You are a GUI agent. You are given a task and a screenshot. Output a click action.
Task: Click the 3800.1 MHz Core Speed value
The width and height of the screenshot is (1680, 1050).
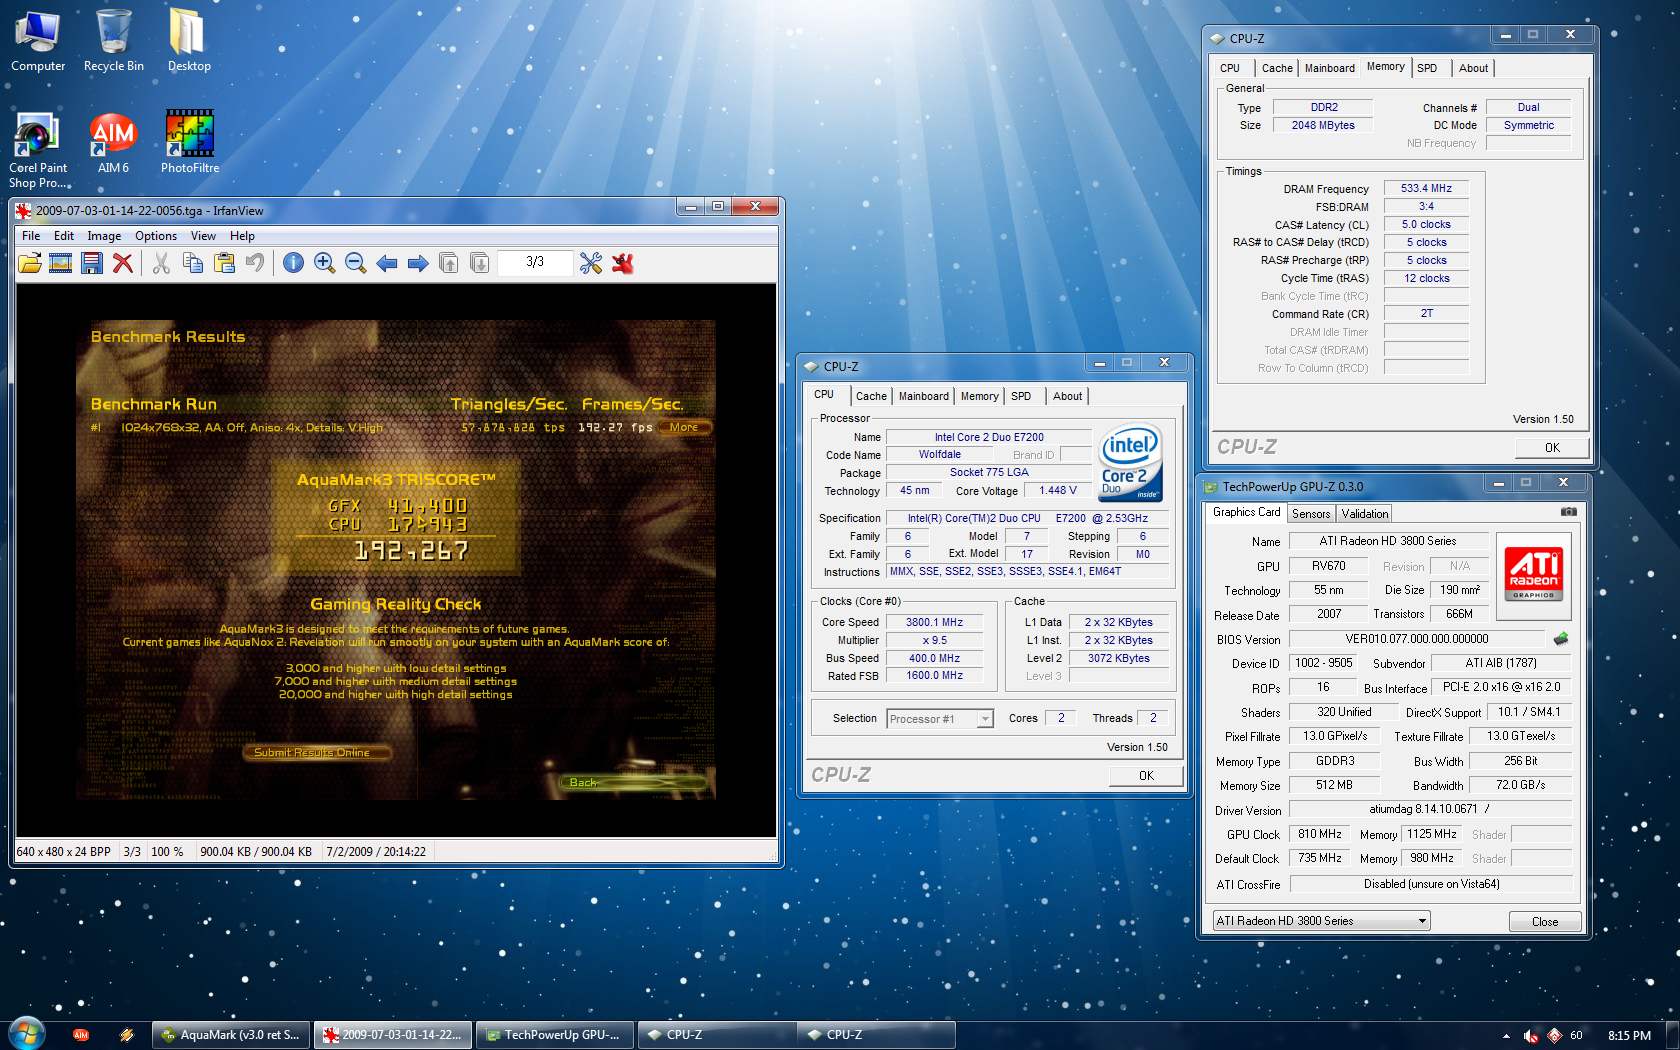(x=934, y=622)
